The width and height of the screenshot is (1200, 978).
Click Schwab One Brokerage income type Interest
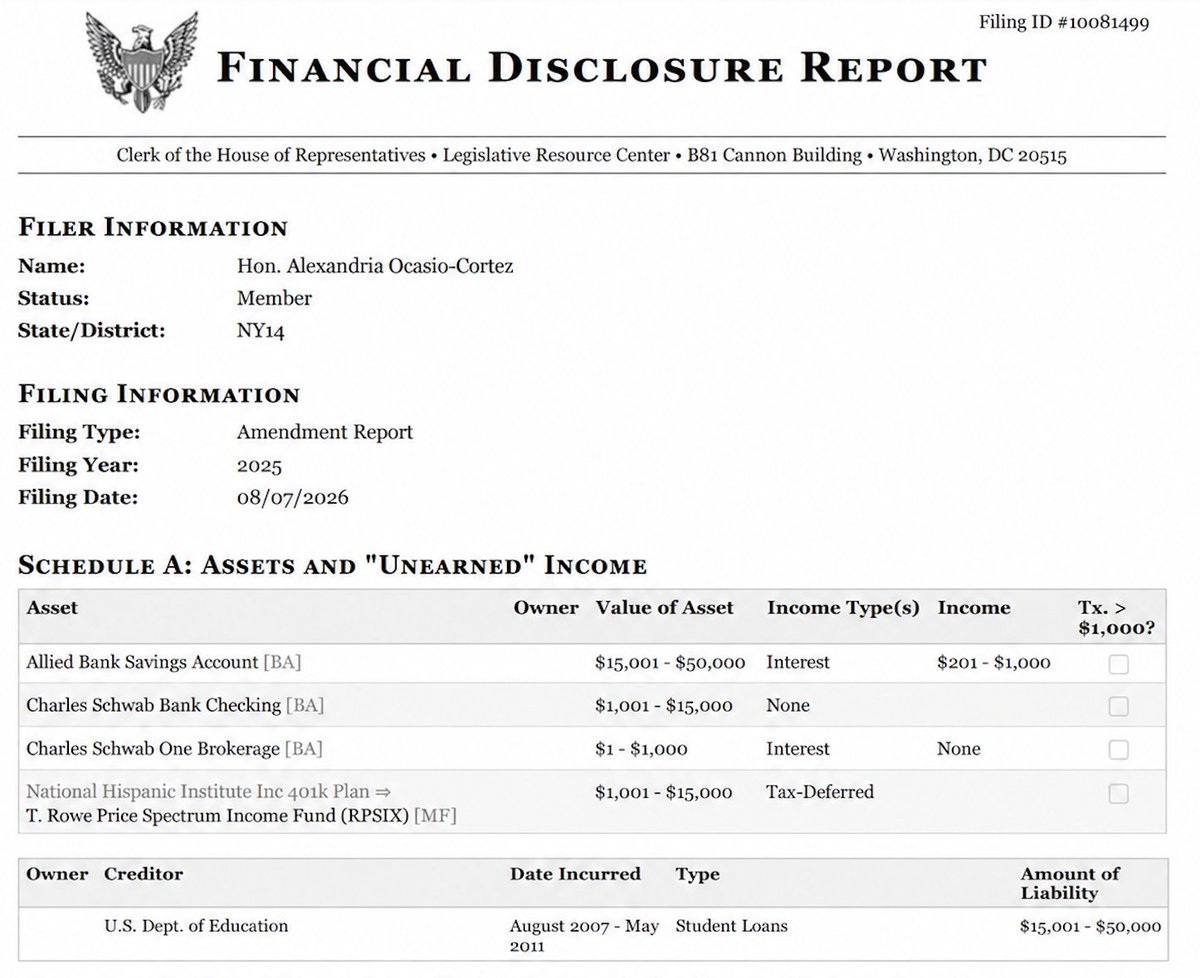[x=798, y=748]
